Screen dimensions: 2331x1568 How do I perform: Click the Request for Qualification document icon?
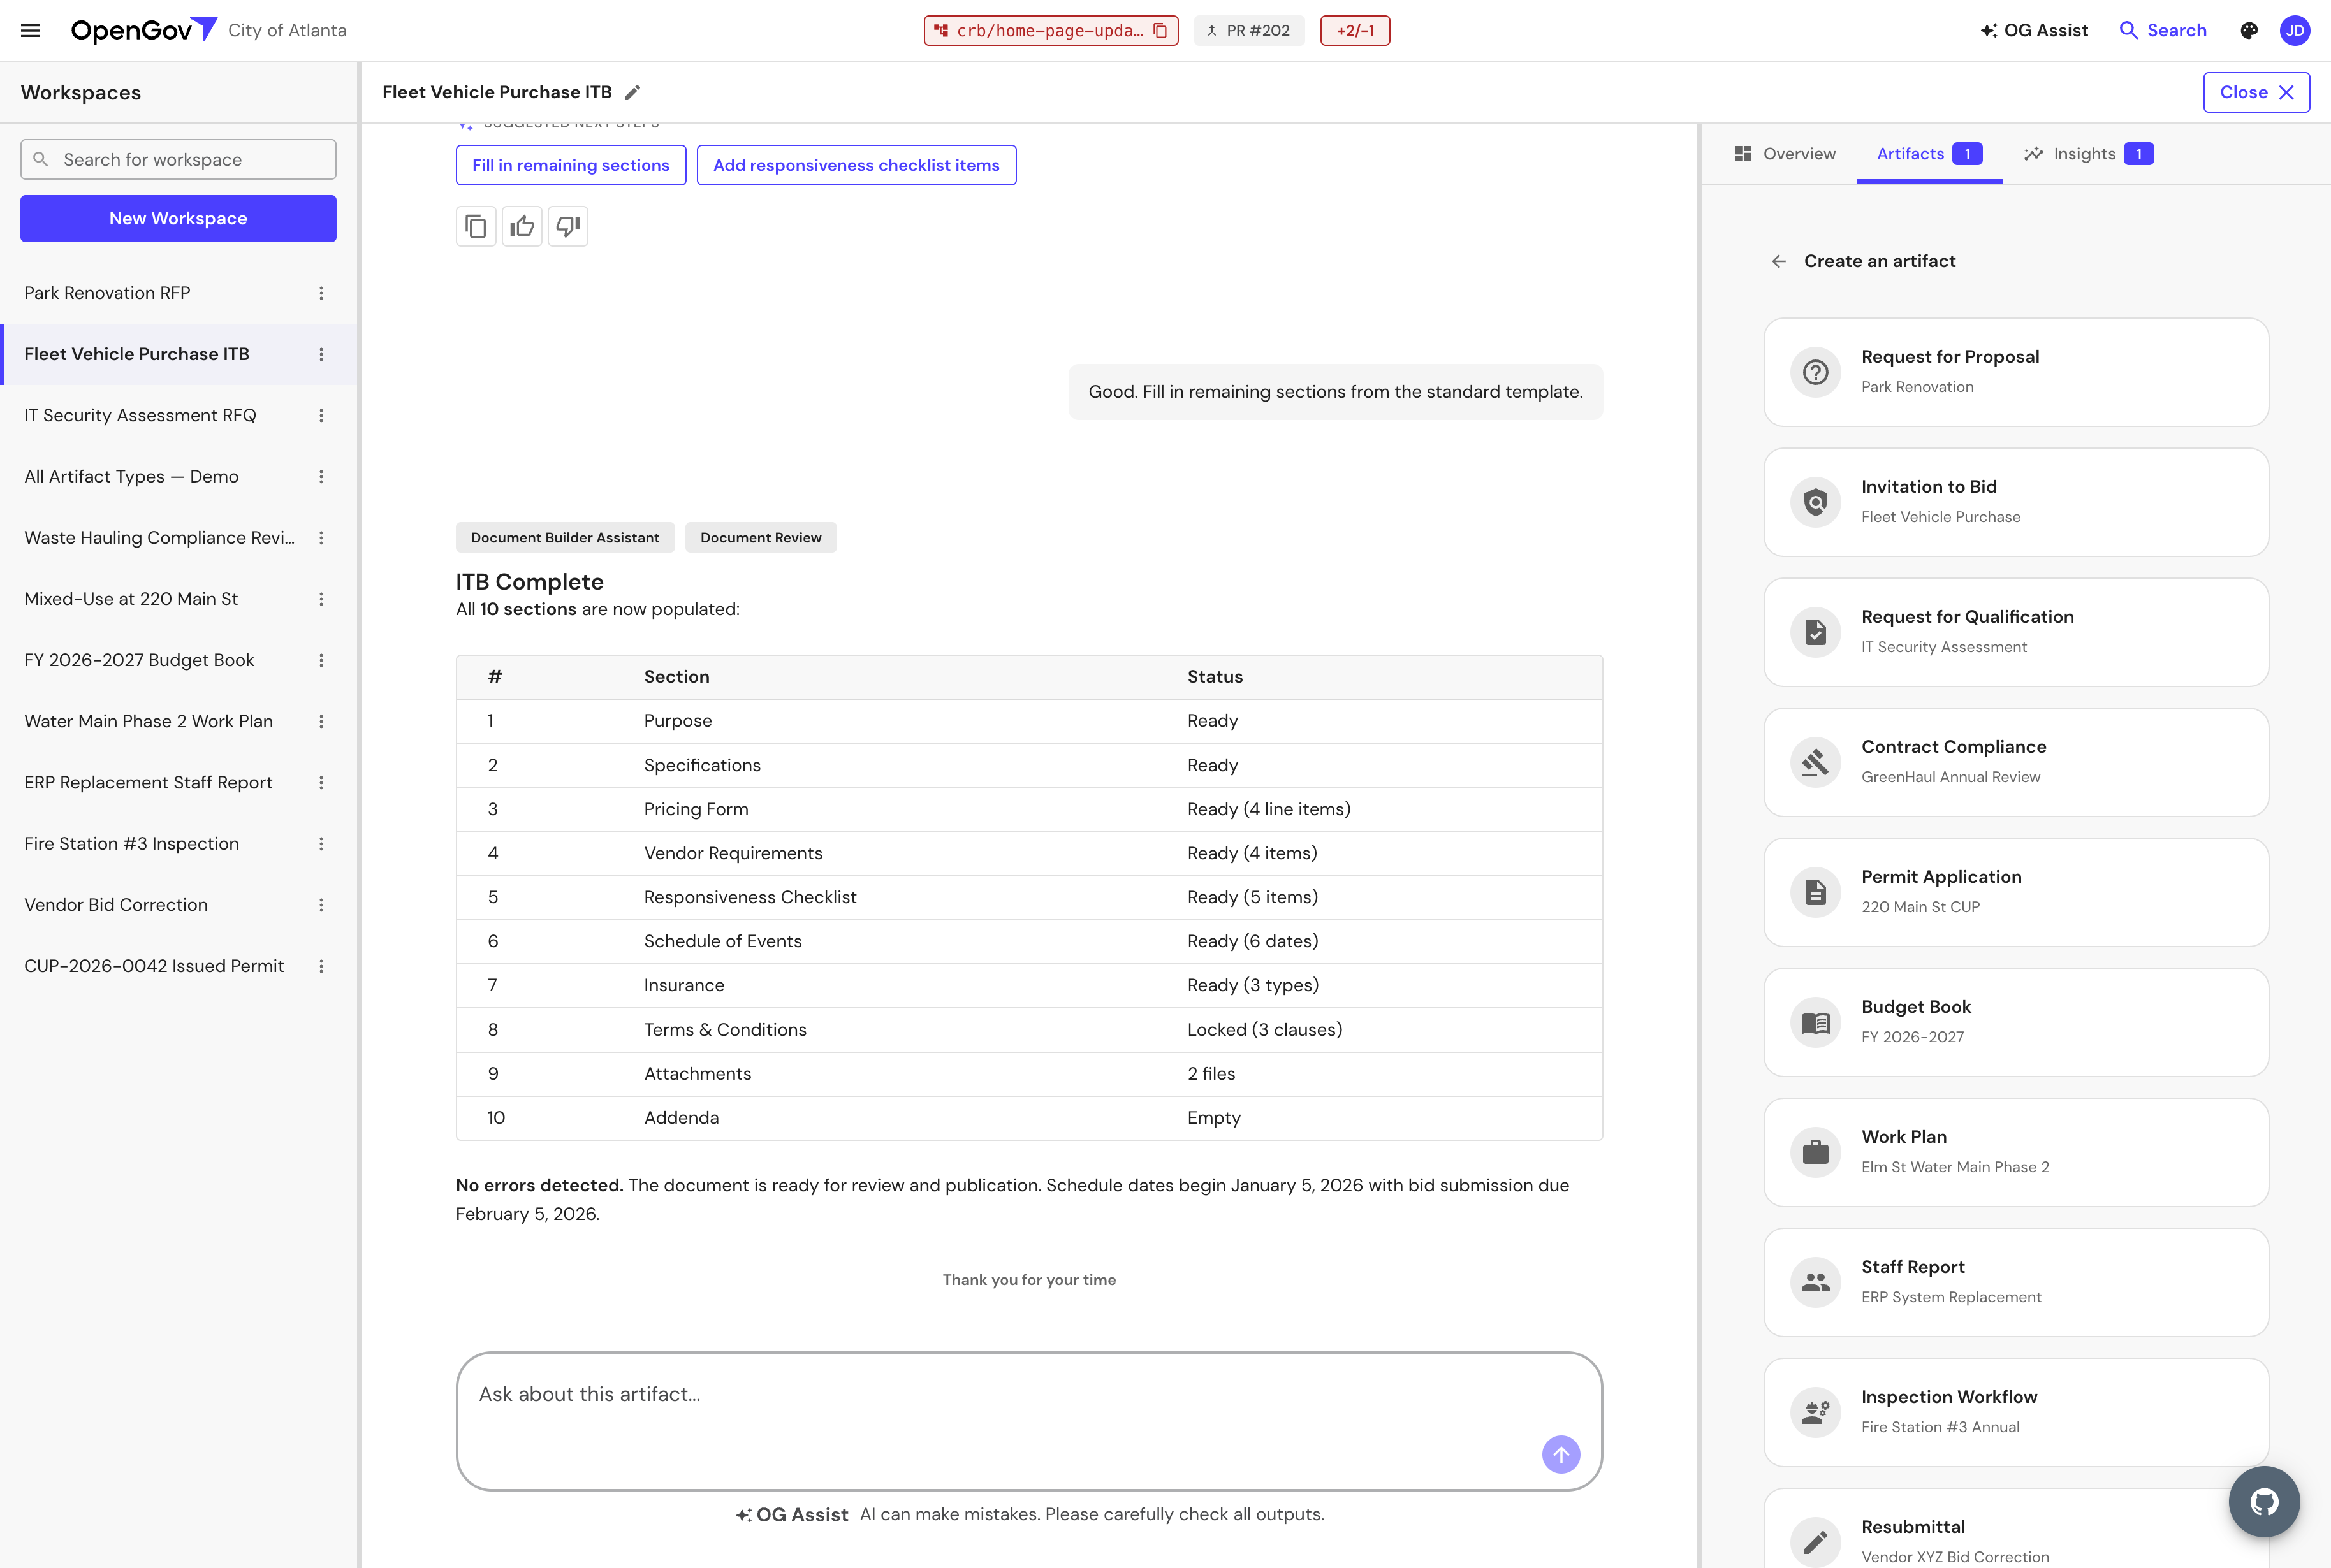tap(1815, 633)
